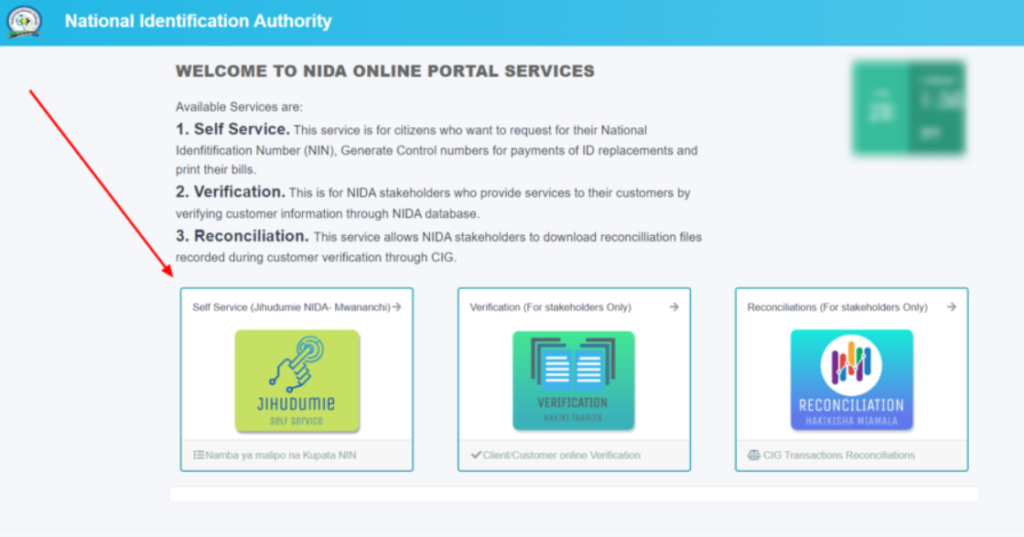
Task: Open the CIG Transactions Reconciliations link
Action: (838, 456)
